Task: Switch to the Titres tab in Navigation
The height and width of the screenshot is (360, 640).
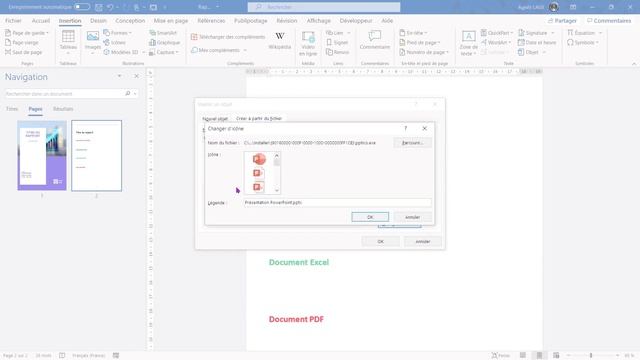Action: [x=12, y=109]
